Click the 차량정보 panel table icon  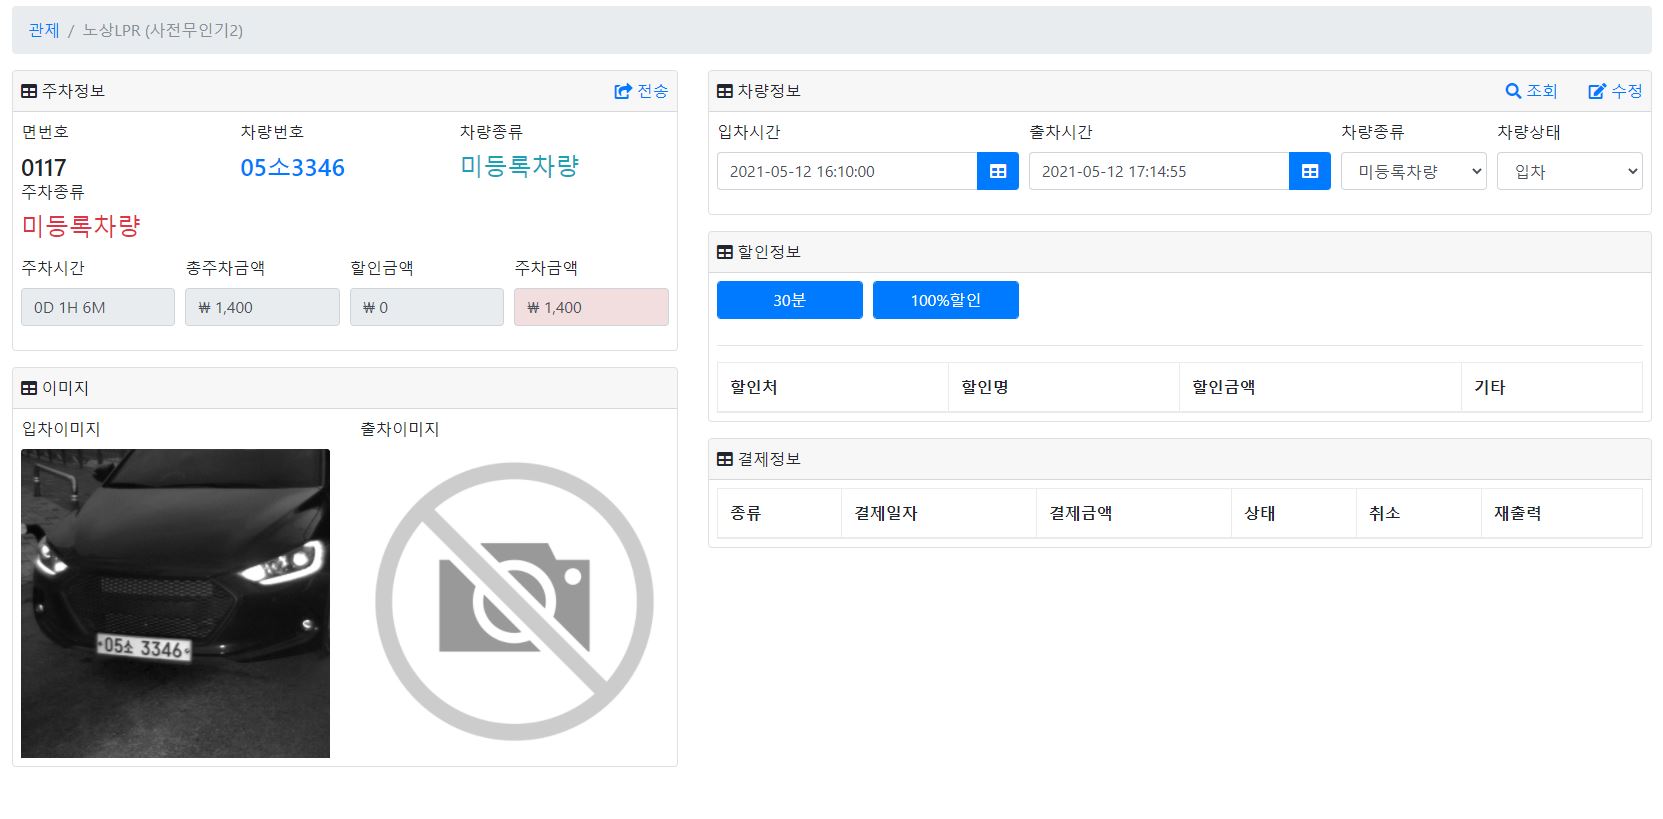click(725, 91)
